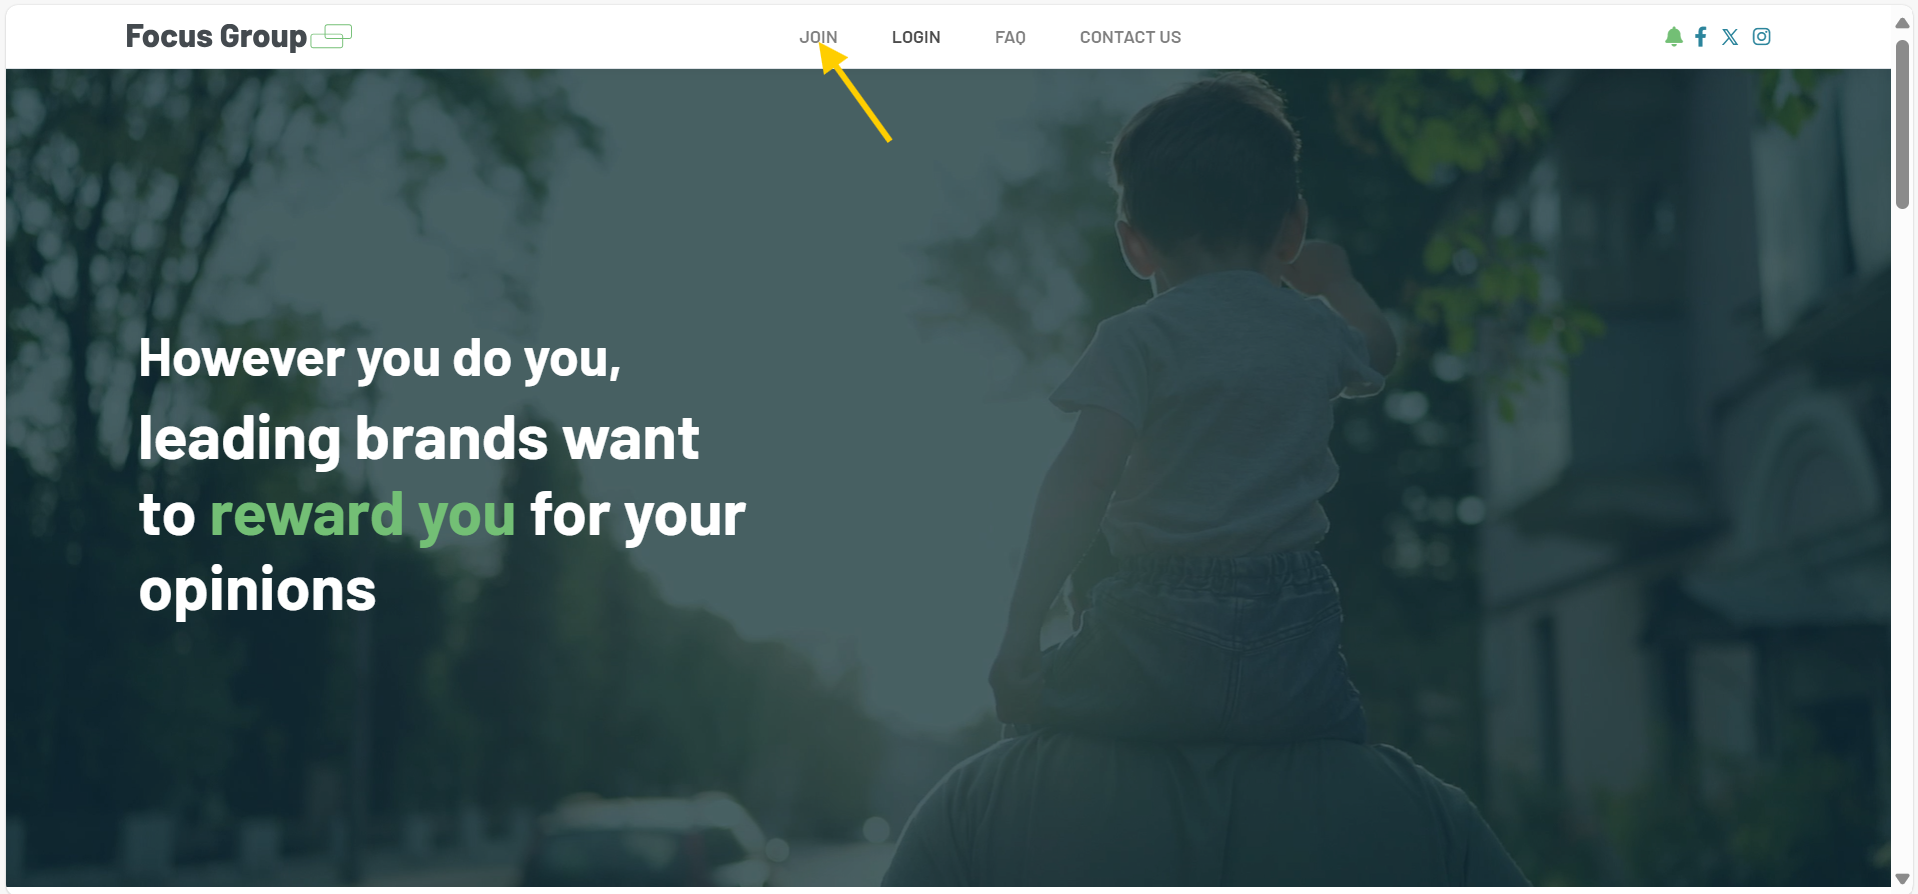
Task: Click the "However you do you," heading
Action: (x=380, y=359)
